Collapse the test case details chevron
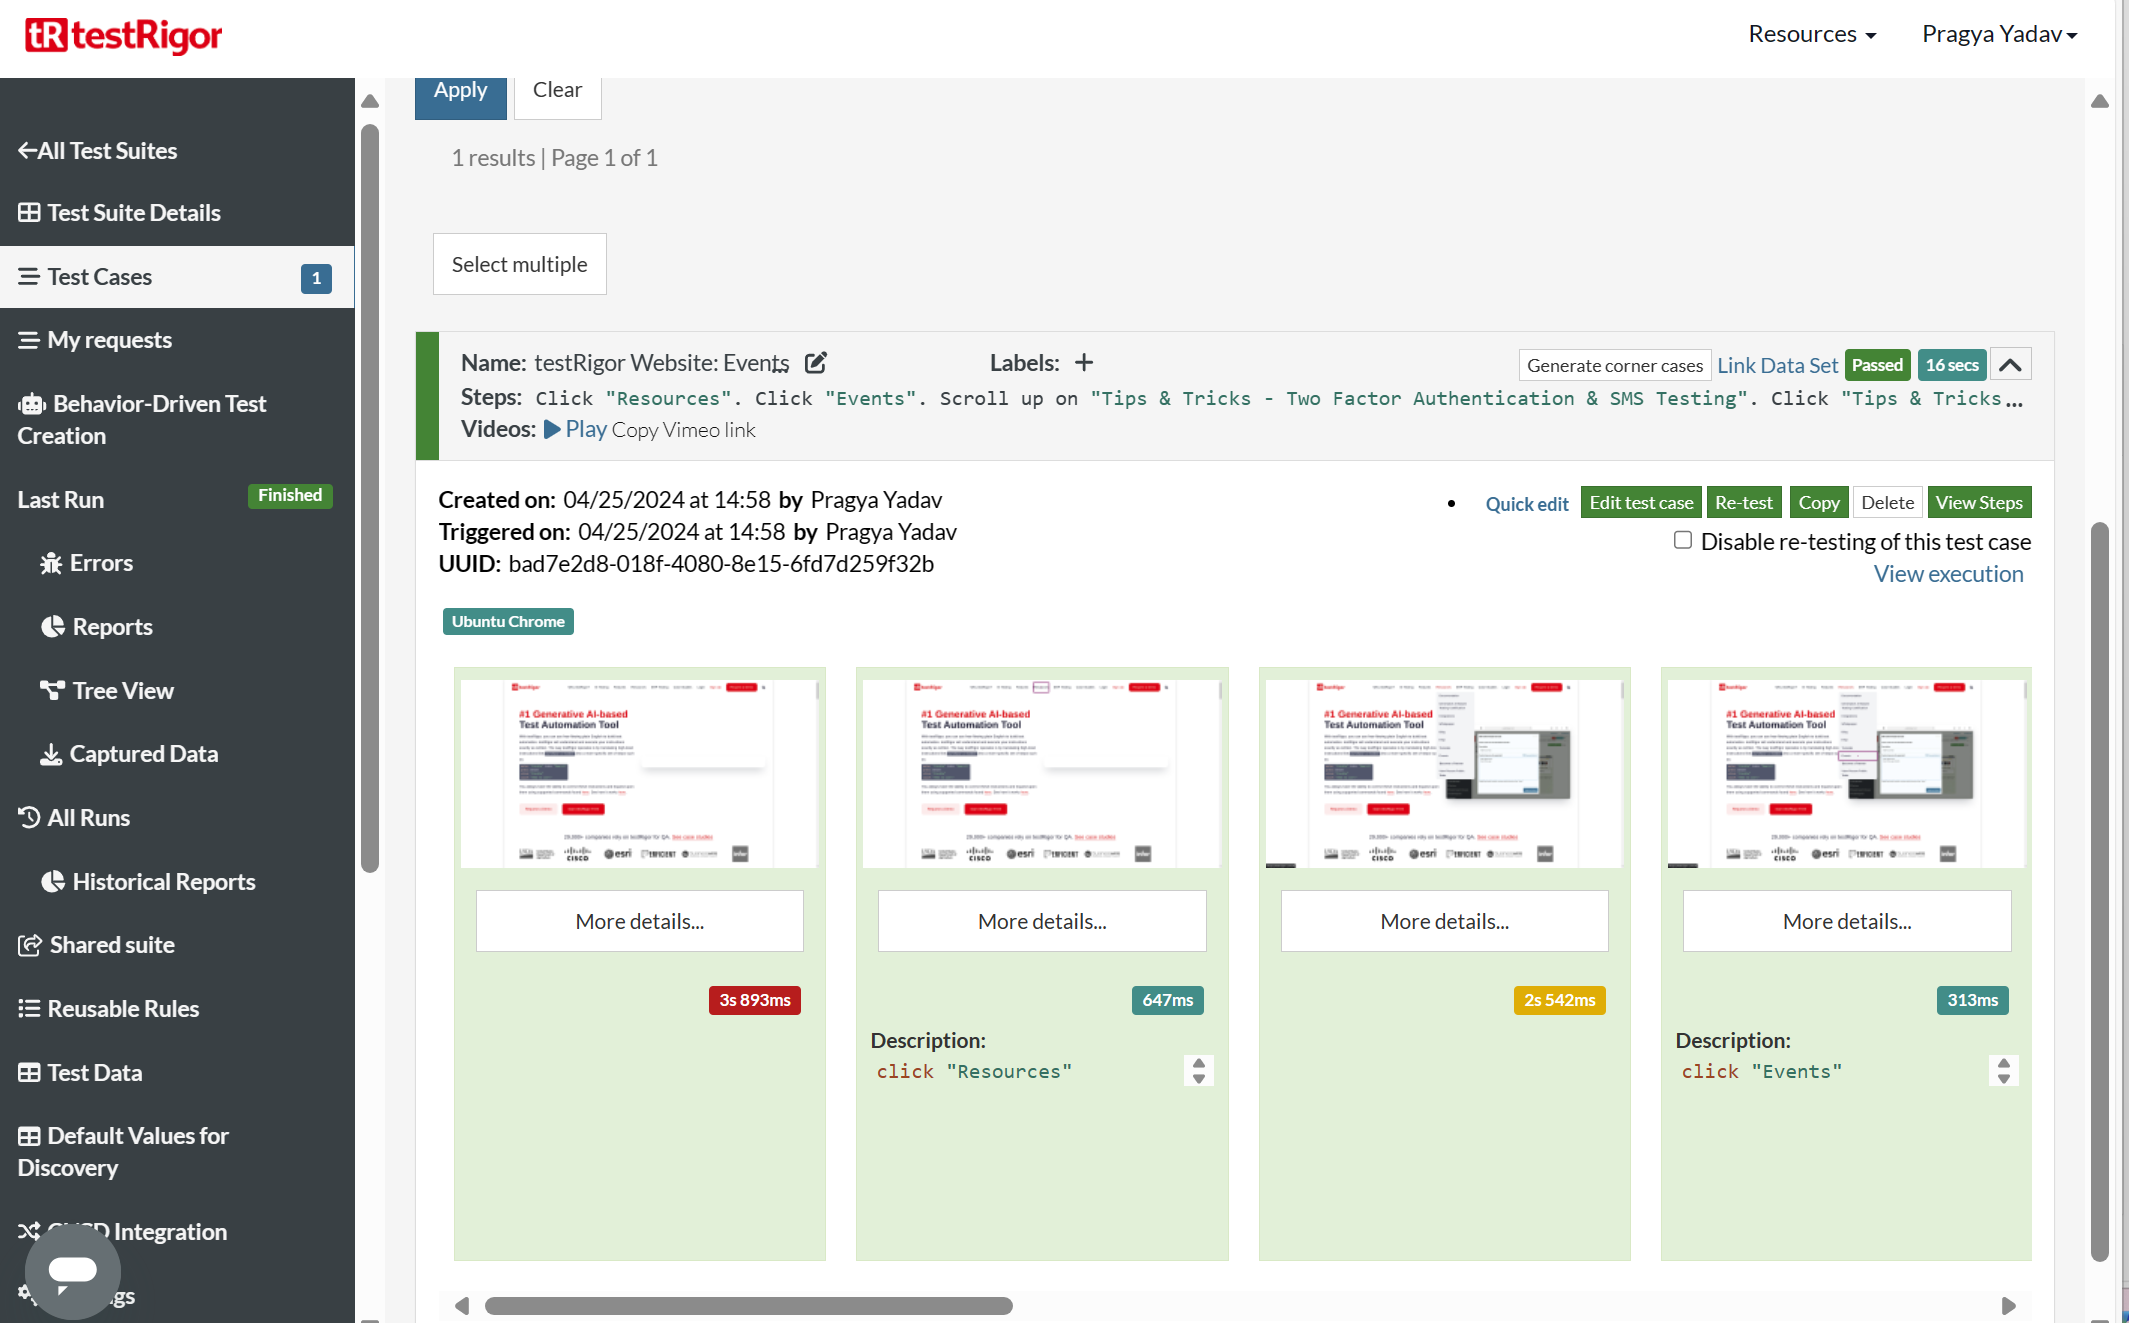Viewport: 2129px width, 1323px height. click(2010, 365)
